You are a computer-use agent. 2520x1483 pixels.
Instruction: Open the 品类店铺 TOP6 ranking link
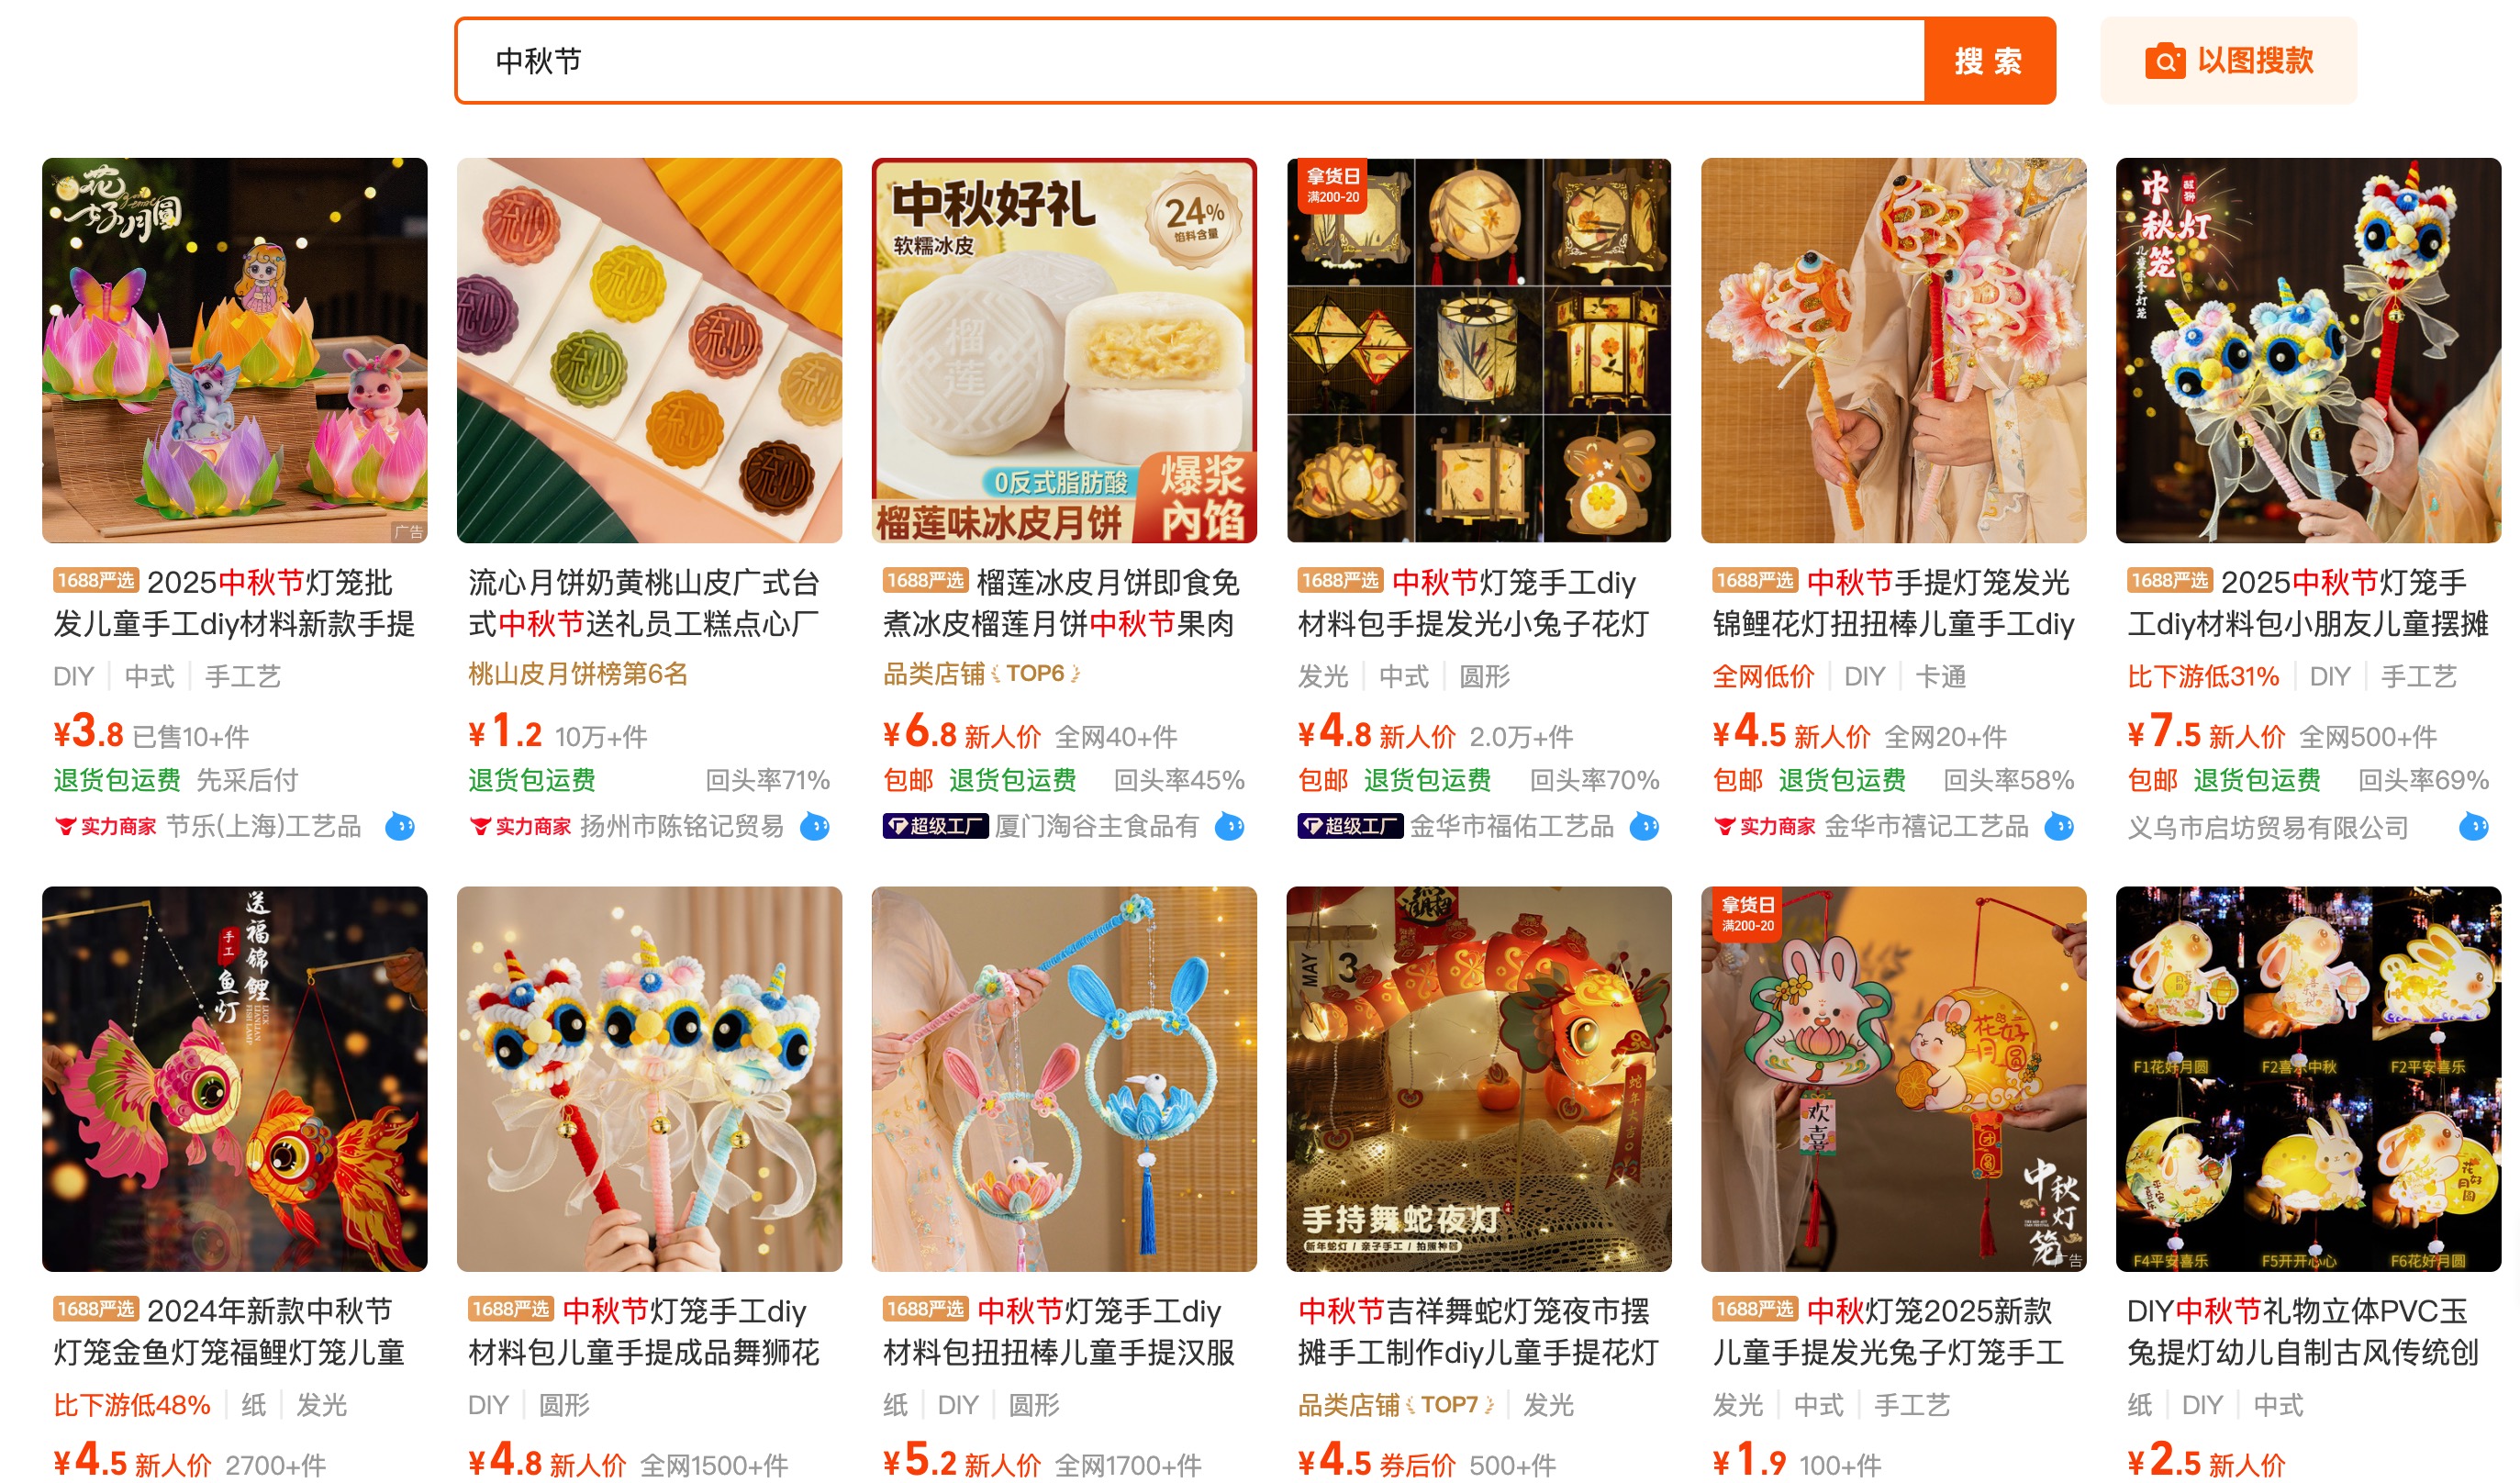(x=981, y=674)
